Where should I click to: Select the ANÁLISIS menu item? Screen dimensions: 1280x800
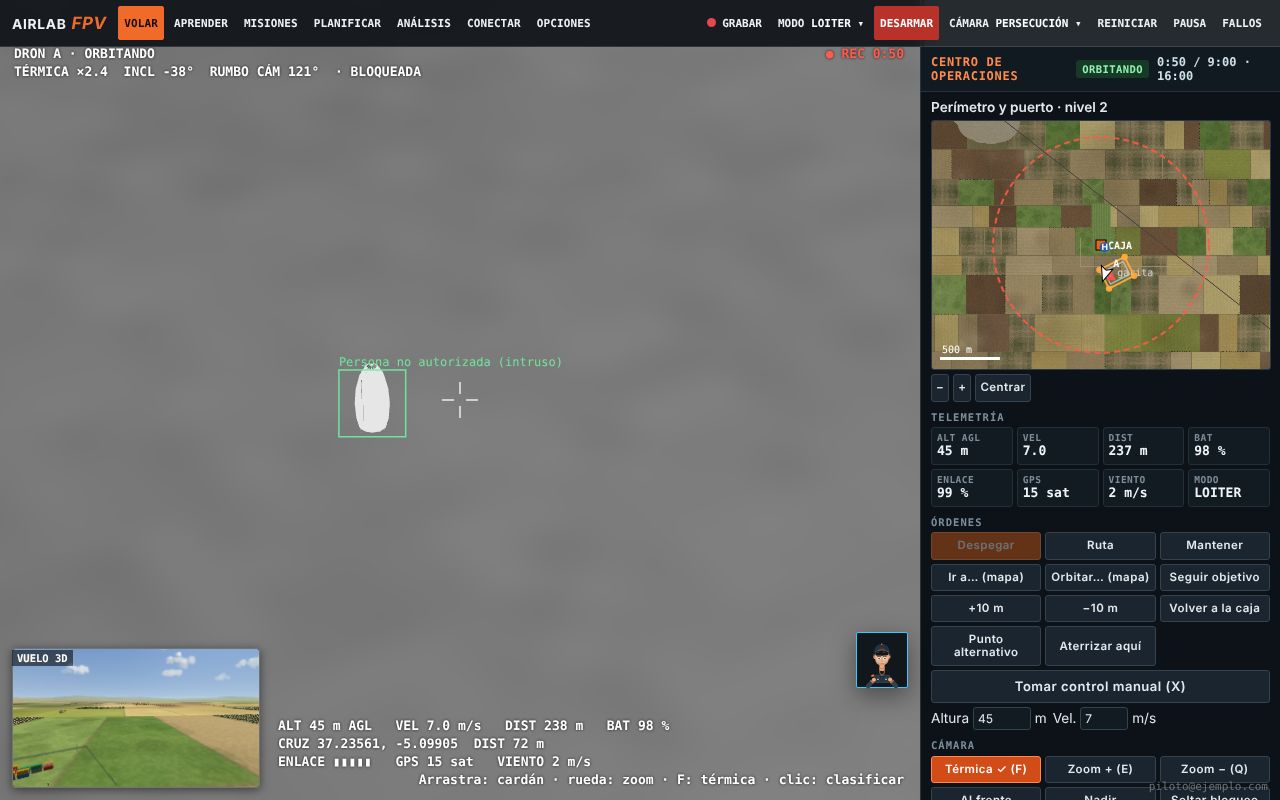pos(424,23)
